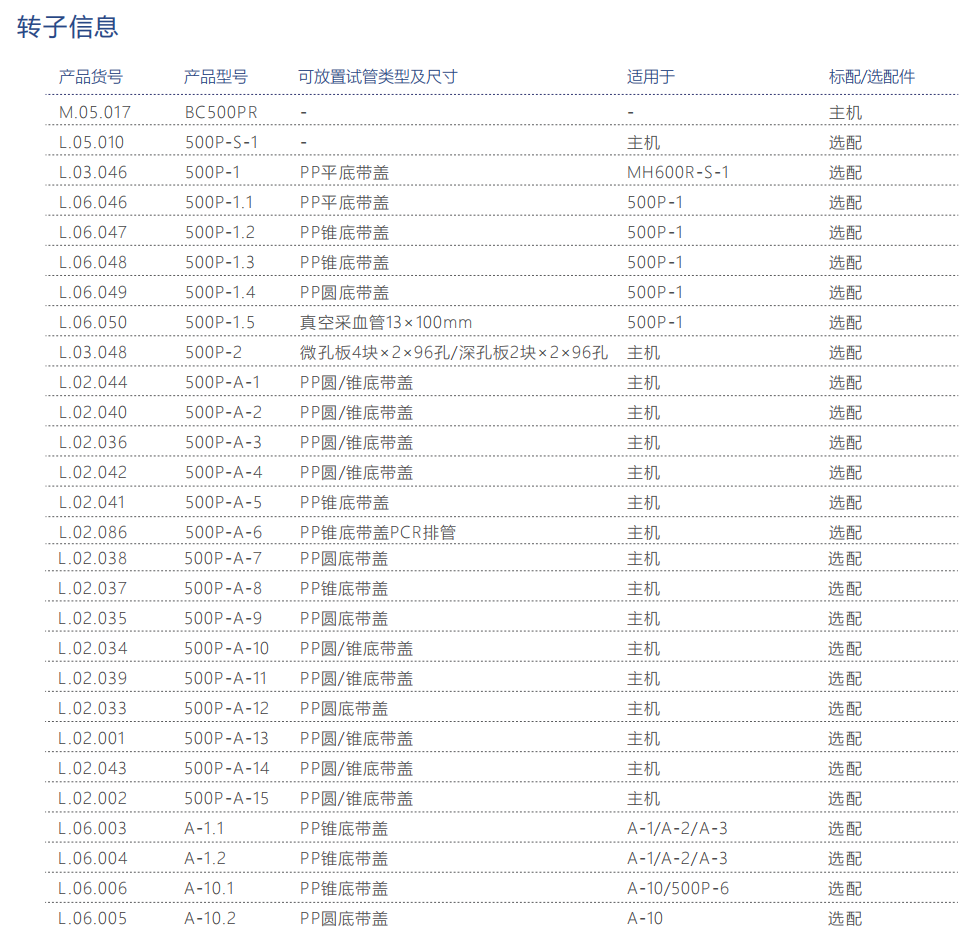Click the 适用于 column header

click(651, 77)
